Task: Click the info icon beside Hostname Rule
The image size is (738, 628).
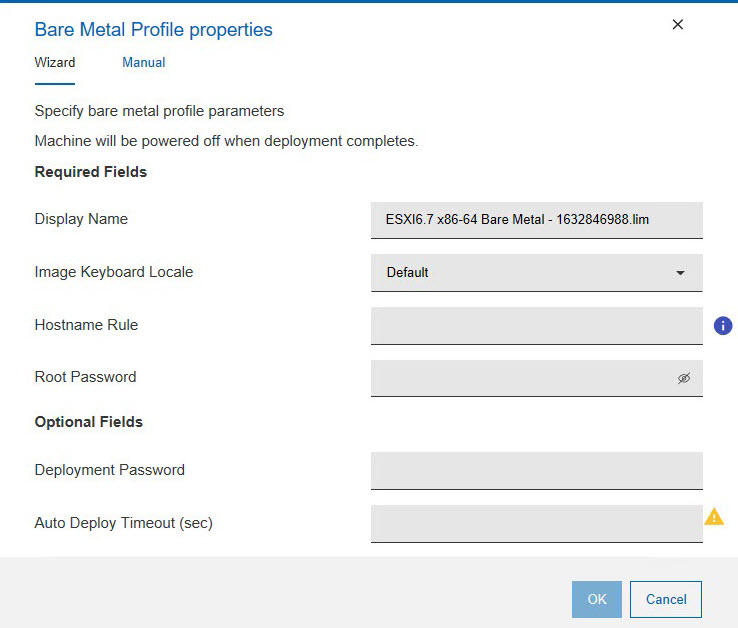Action: (x=723, y=326)
